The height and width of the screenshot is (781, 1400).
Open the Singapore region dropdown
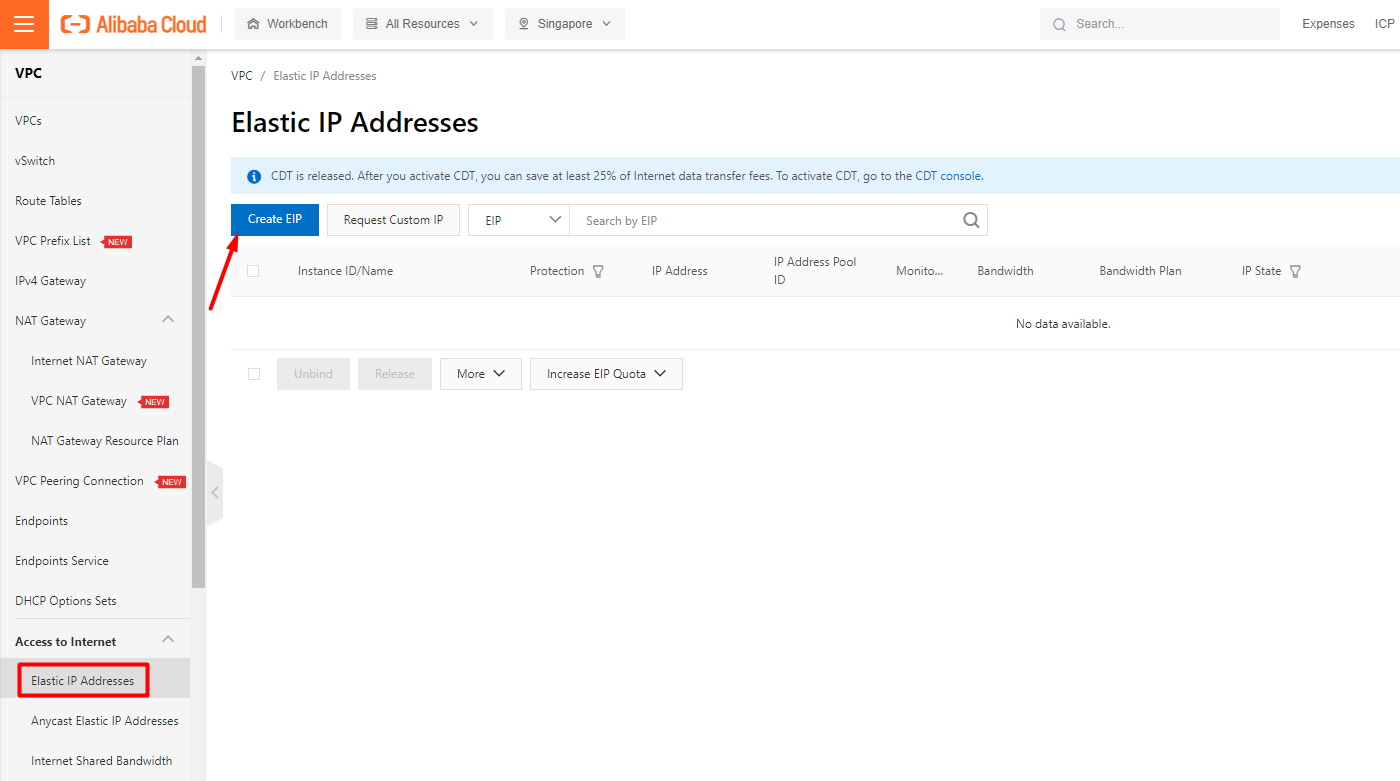coord(565,24)
